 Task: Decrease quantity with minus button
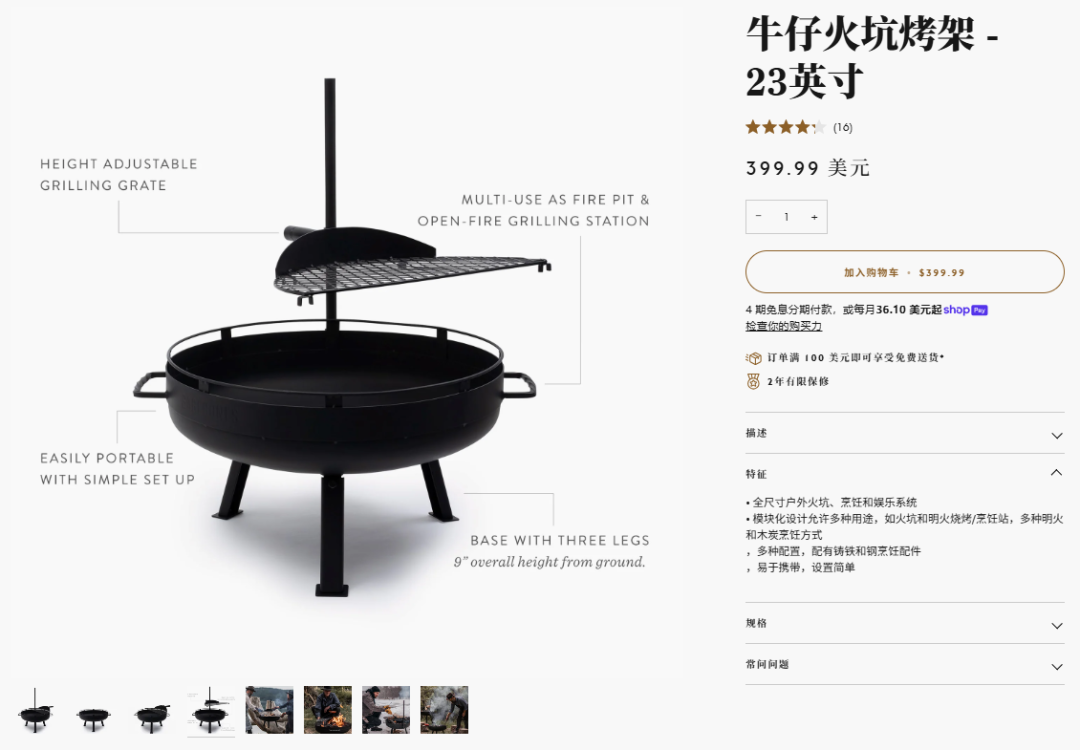(x=758, y=216)
